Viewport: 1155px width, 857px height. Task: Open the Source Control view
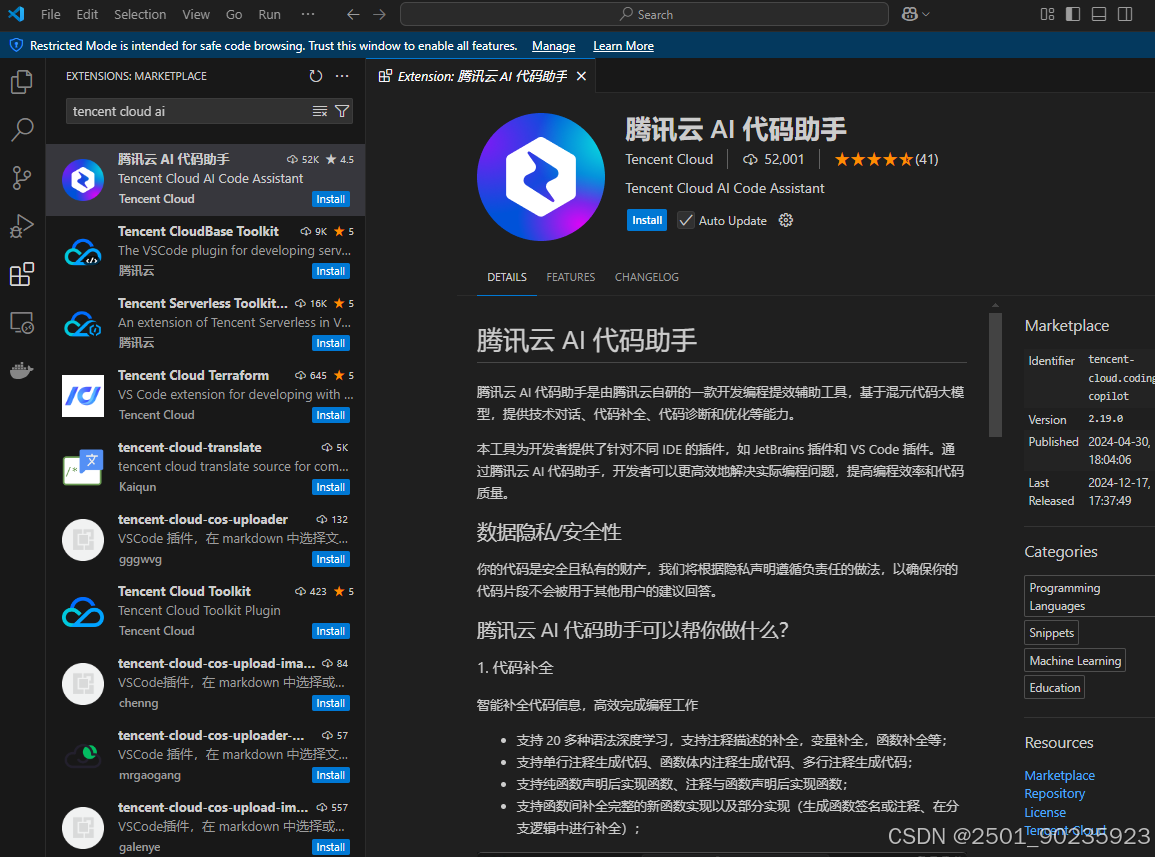click(22, 178)
